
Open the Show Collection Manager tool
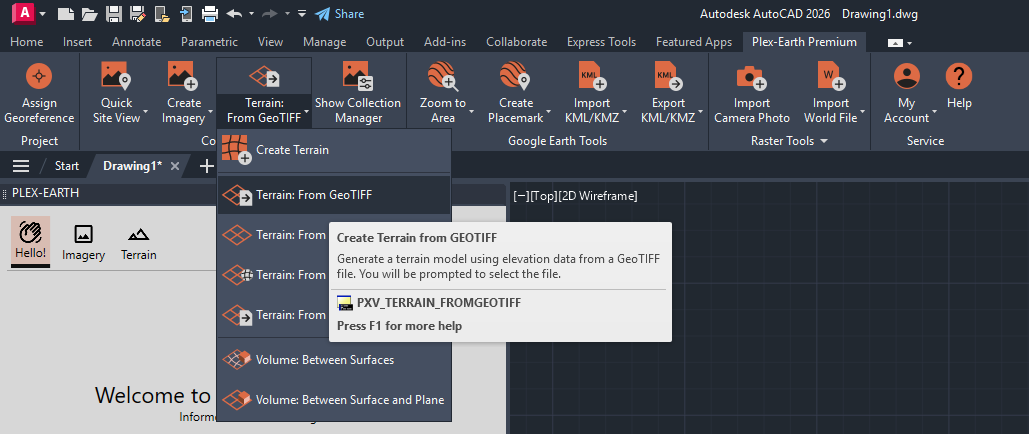358,92
